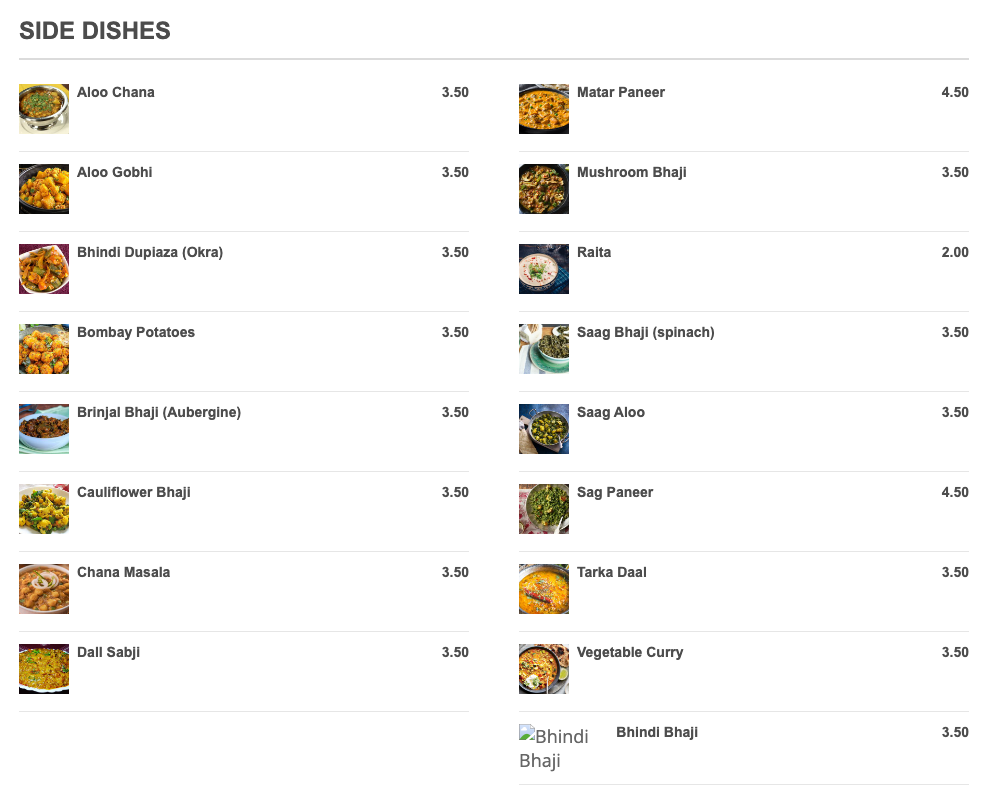1002x800 pixels.
Task: Choose the Chana Masala item name
Action: (x=124, y=572)
